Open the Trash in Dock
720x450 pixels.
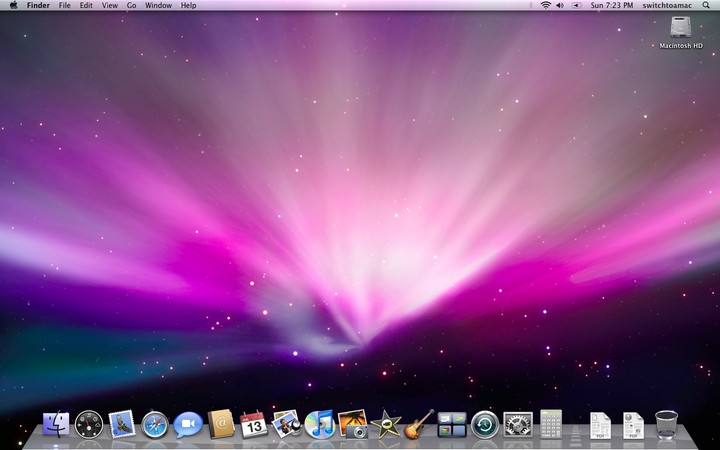[666, 425]
